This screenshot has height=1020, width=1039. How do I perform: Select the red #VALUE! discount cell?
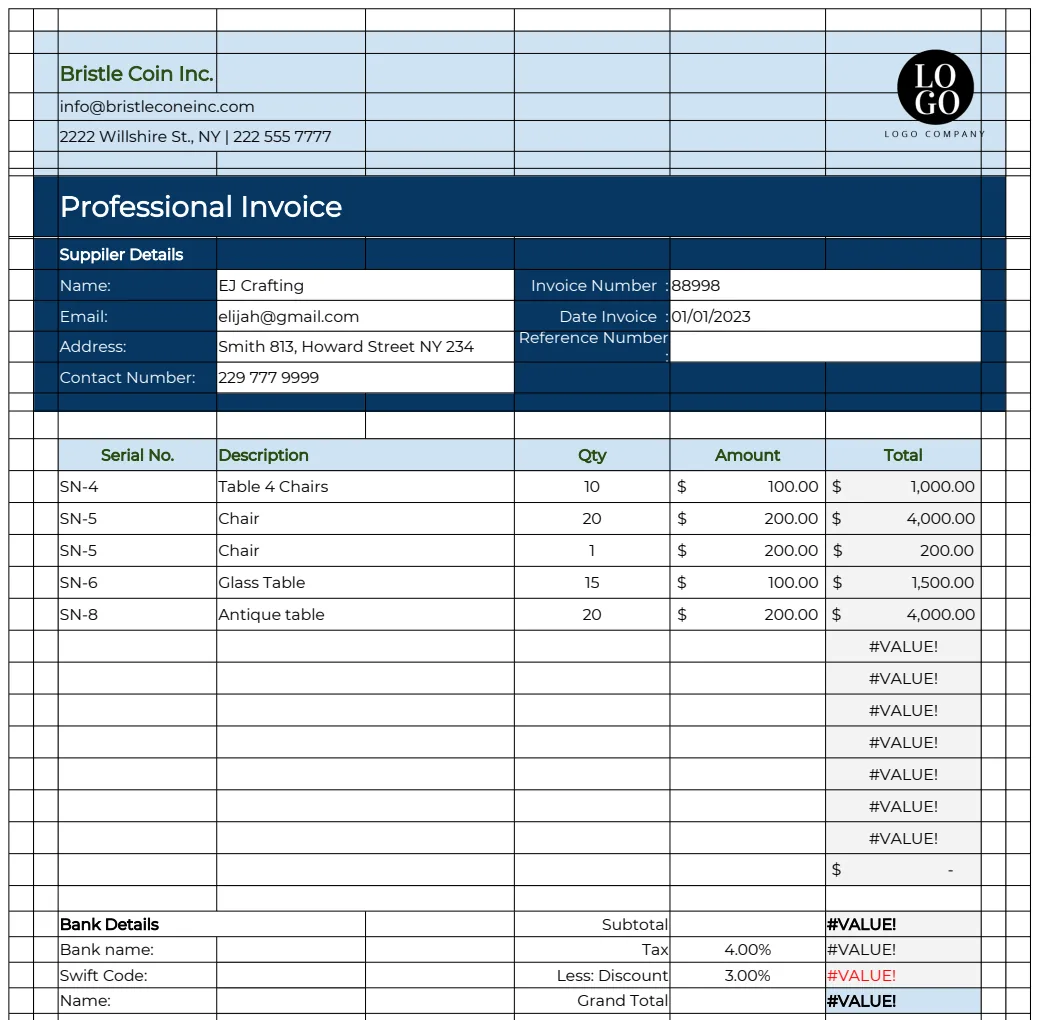(x=903, y=976)
